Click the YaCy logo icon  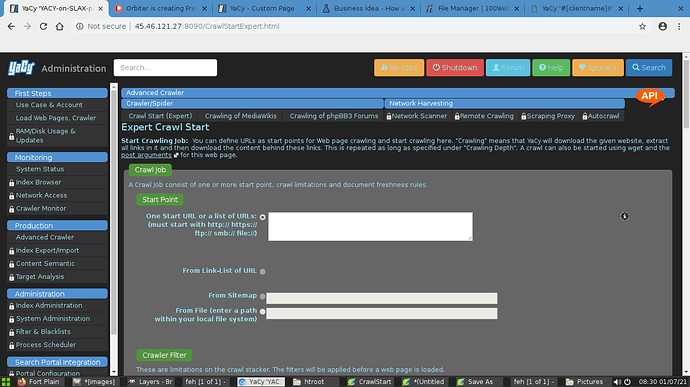(x=21, y=68)
